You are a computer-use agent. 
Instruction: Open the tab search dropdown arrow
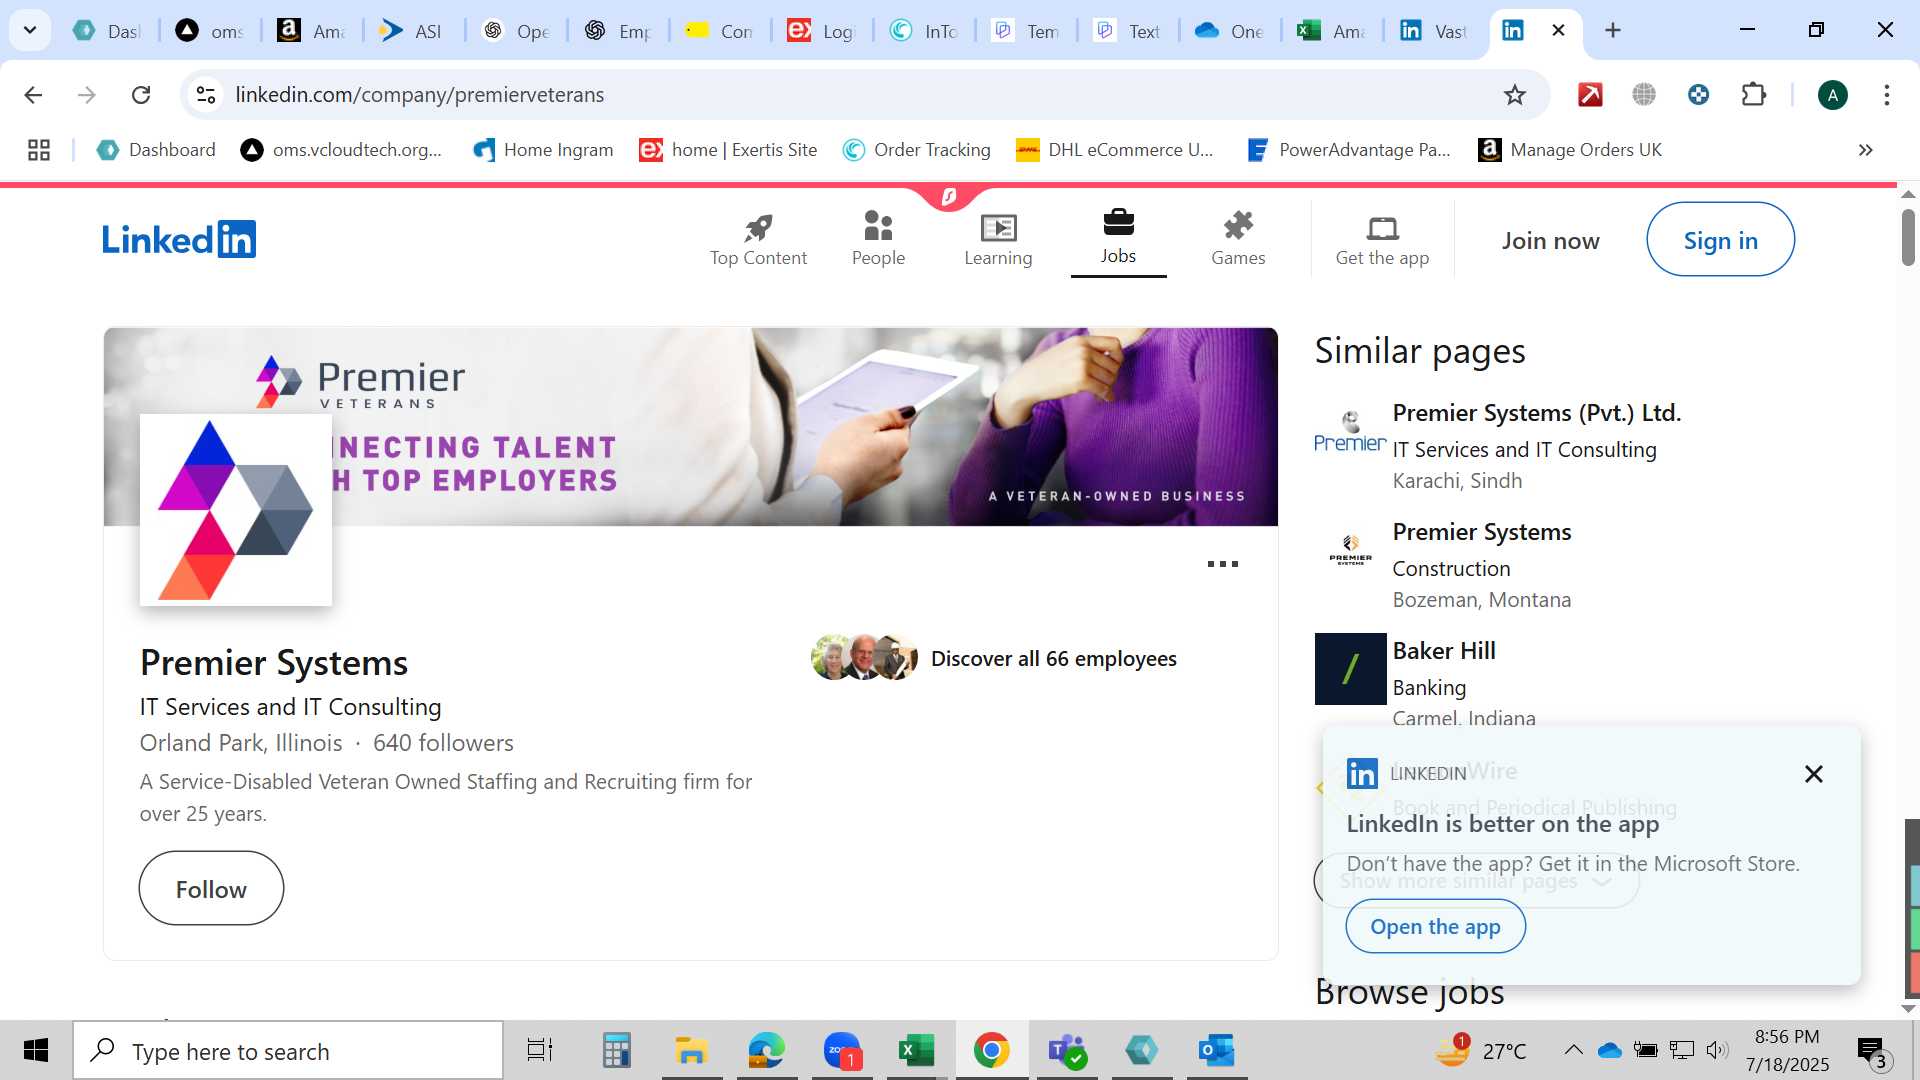tap(30, 30)
